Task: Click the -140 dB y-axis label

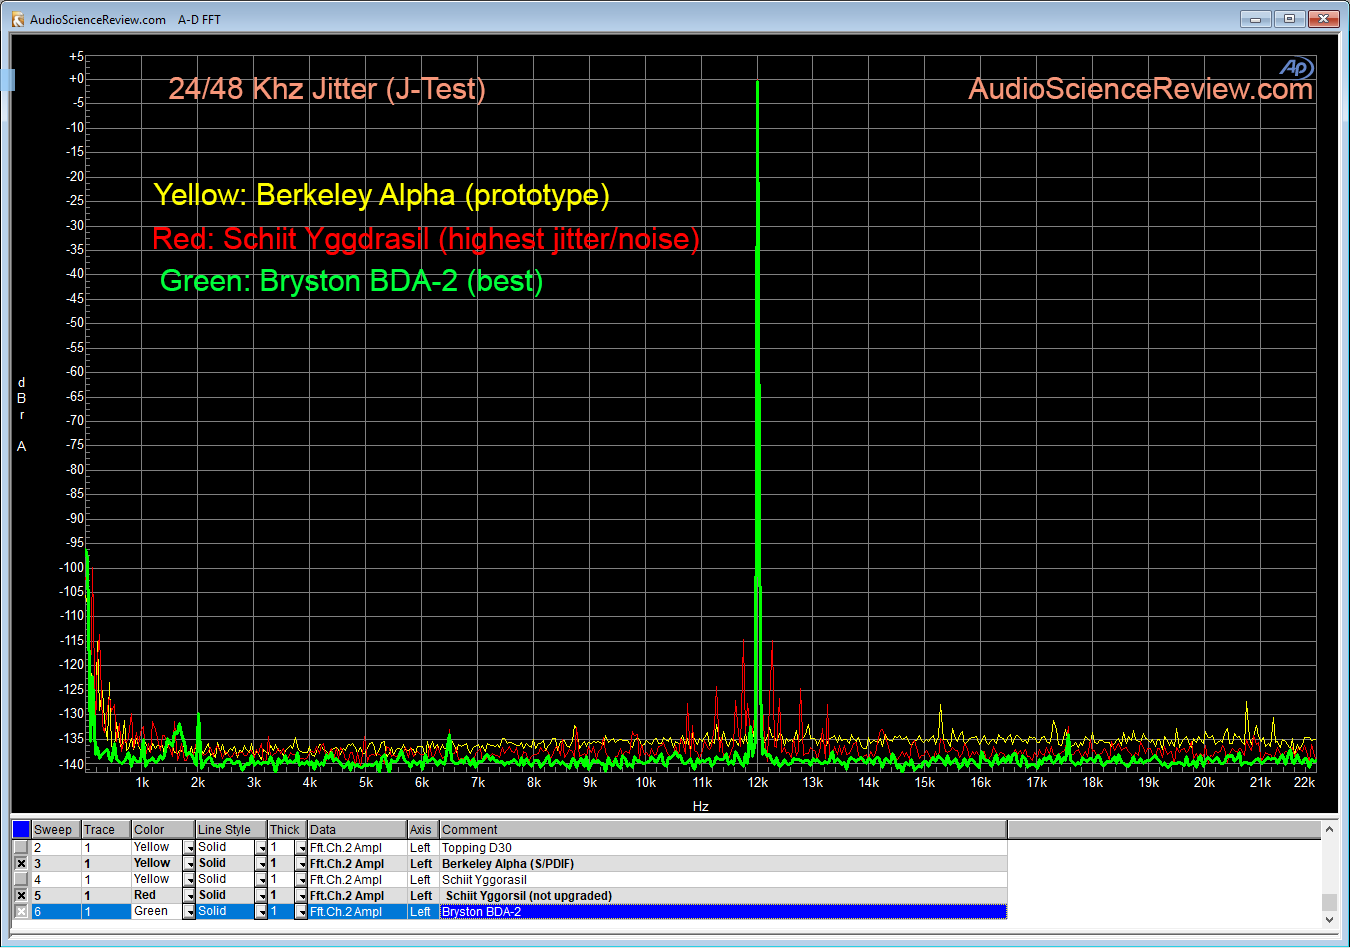Action: 72,764
